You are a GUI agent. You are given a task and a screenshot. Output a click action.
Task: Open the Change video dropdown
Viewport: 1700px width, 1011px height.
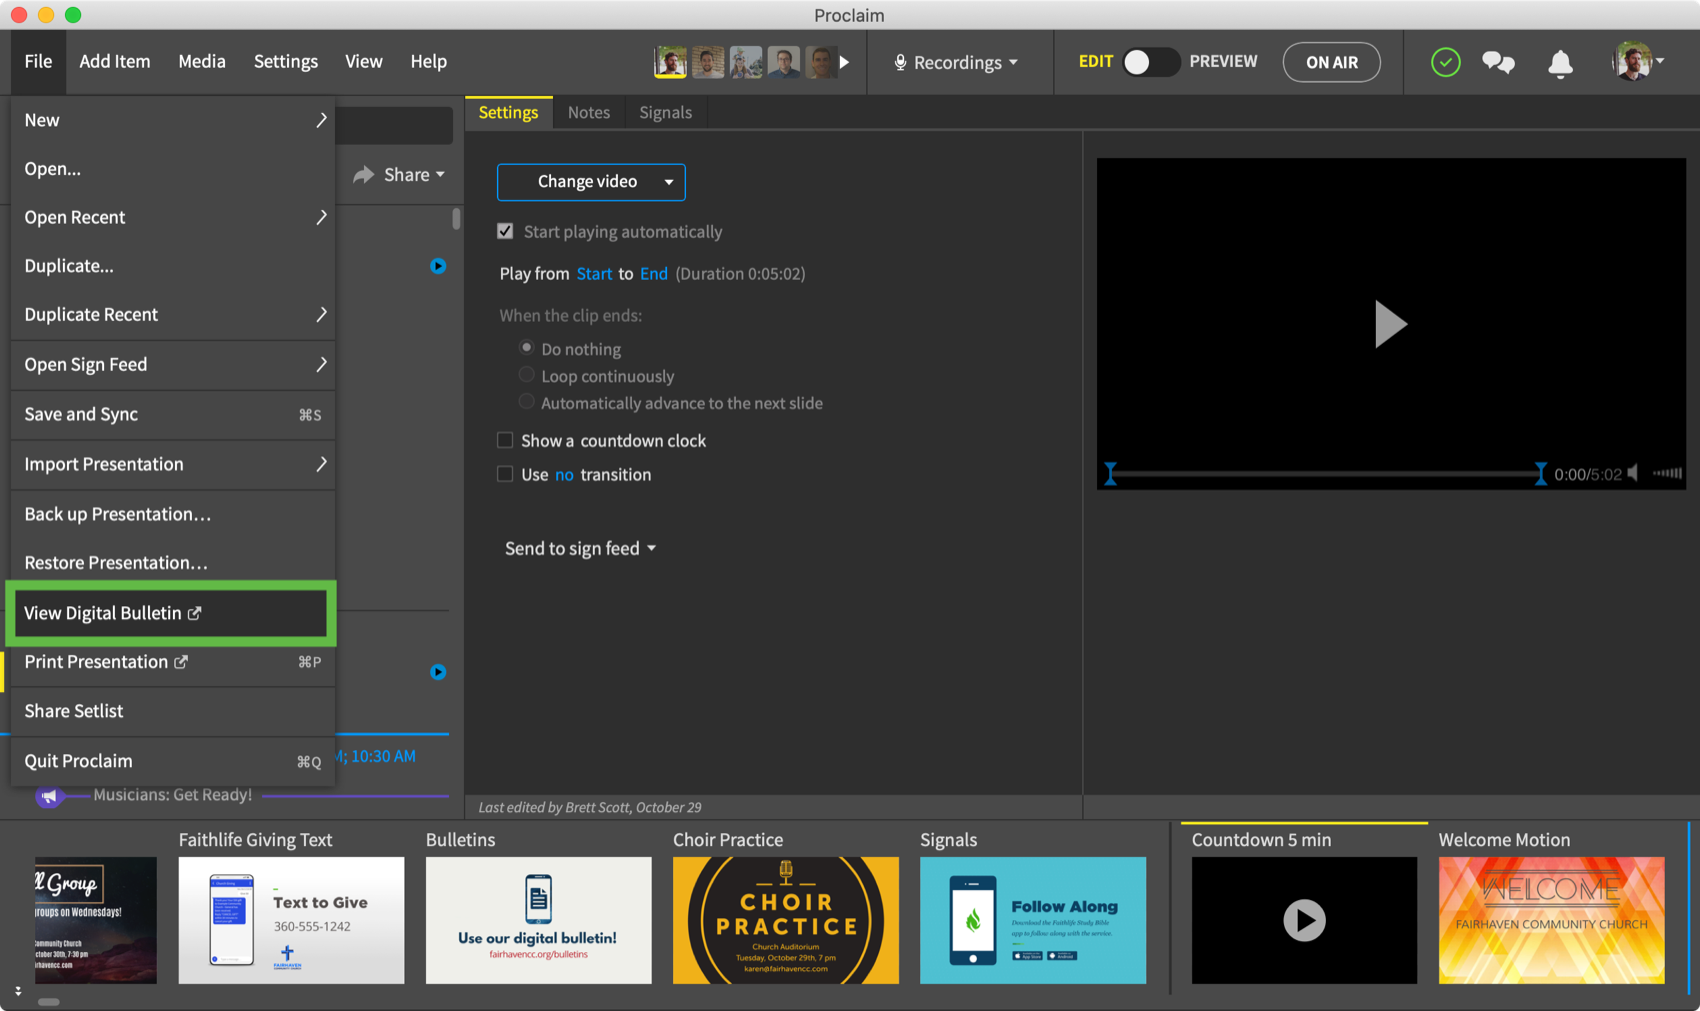591,182
